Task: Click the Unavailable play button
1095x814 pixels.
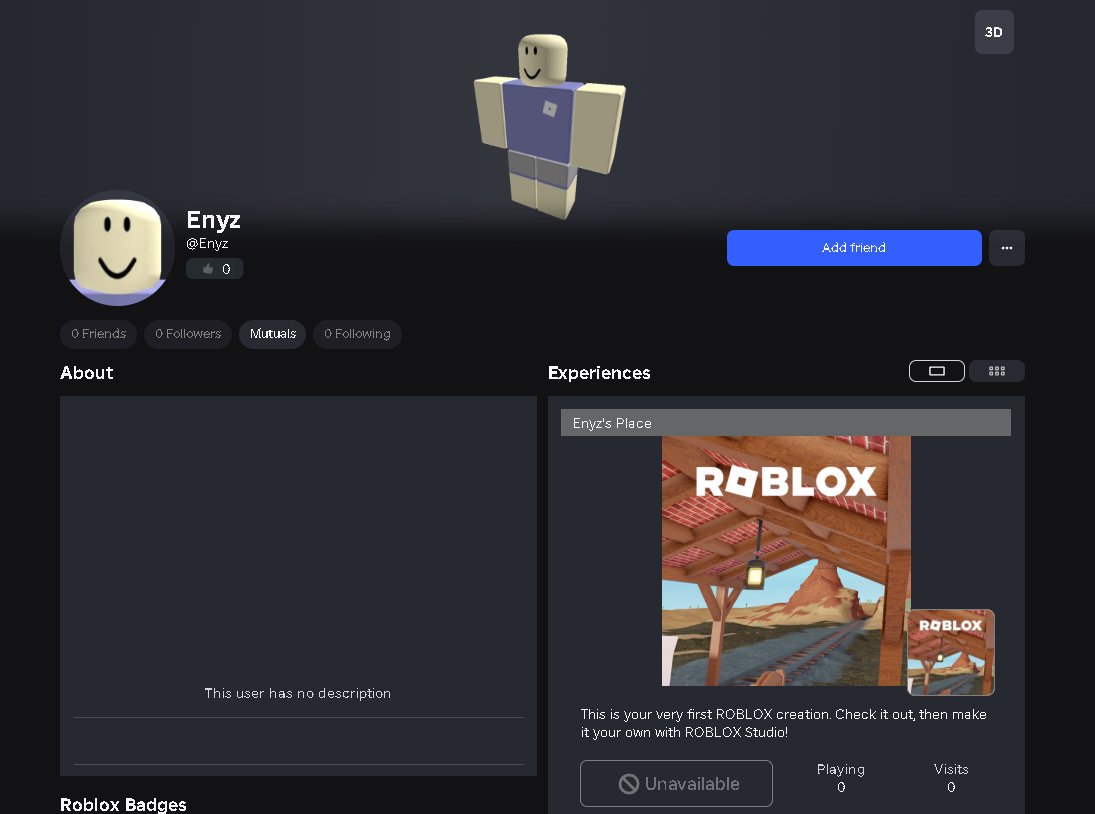Action: pos(676,783)
